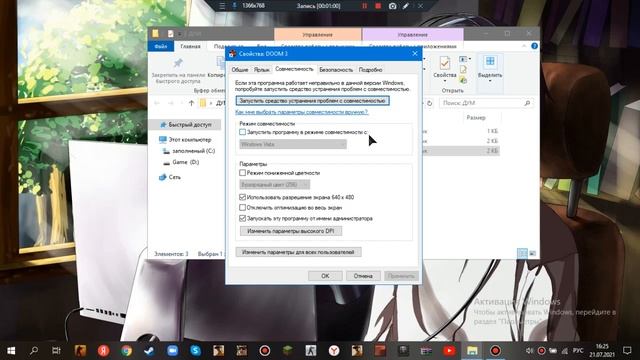Viewport: 640px width, 360px height.
Task: Switch Explorer to details view icon
Action: (x=522, y=253)
